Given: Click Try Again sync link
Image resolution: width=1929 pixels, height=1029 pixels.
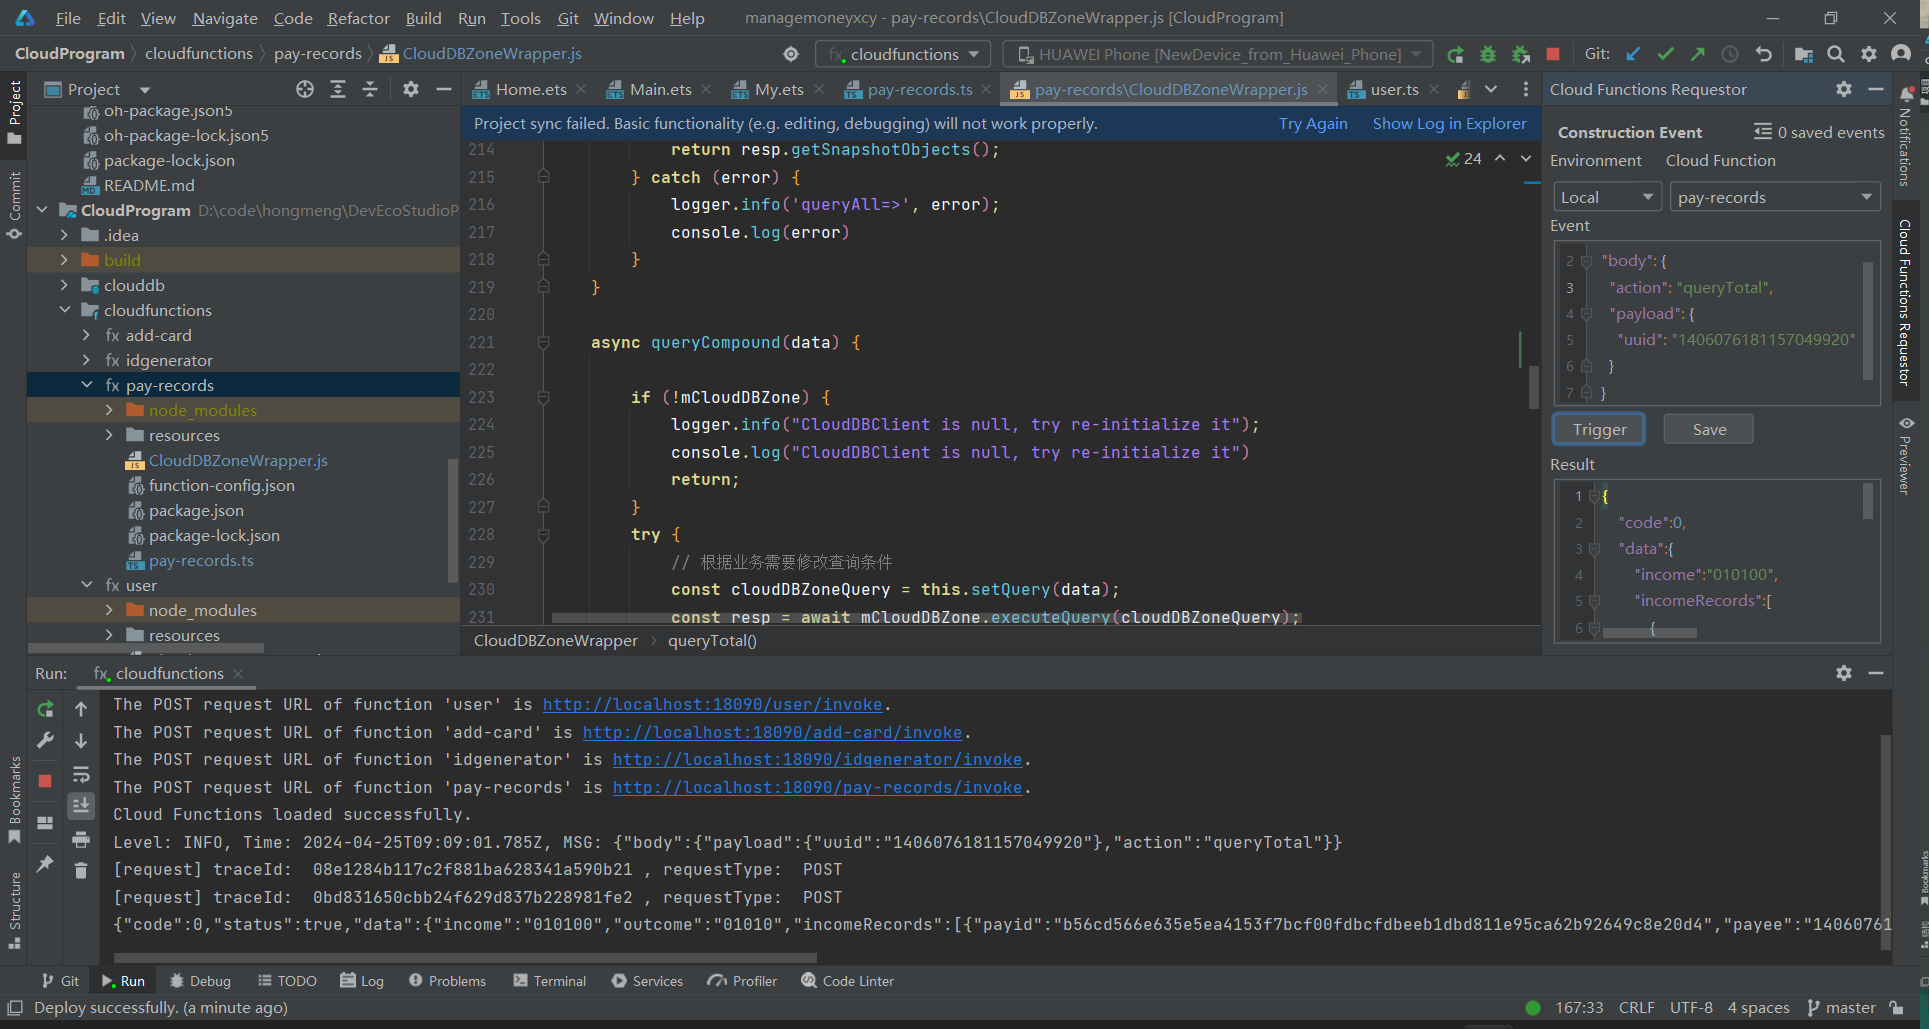Looking at the screenshot, I should tap(1312, 123).
